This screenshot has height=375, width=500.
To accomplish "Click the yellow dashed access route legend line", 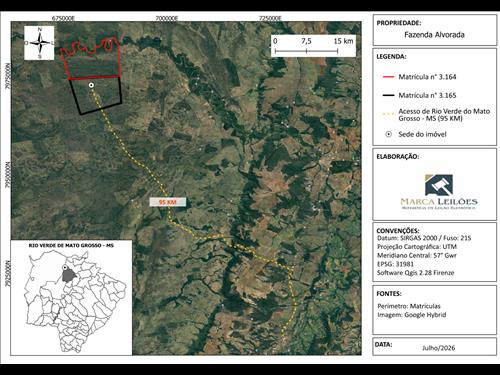I will tap(389, 114).
